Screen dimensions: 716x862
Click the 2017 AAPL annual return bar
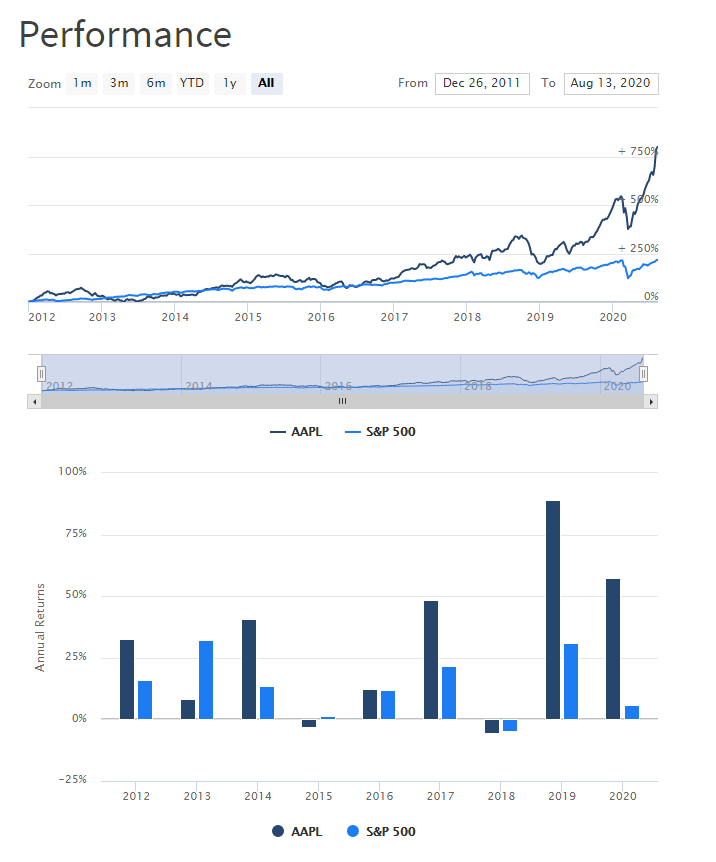(x=431, y=660)
